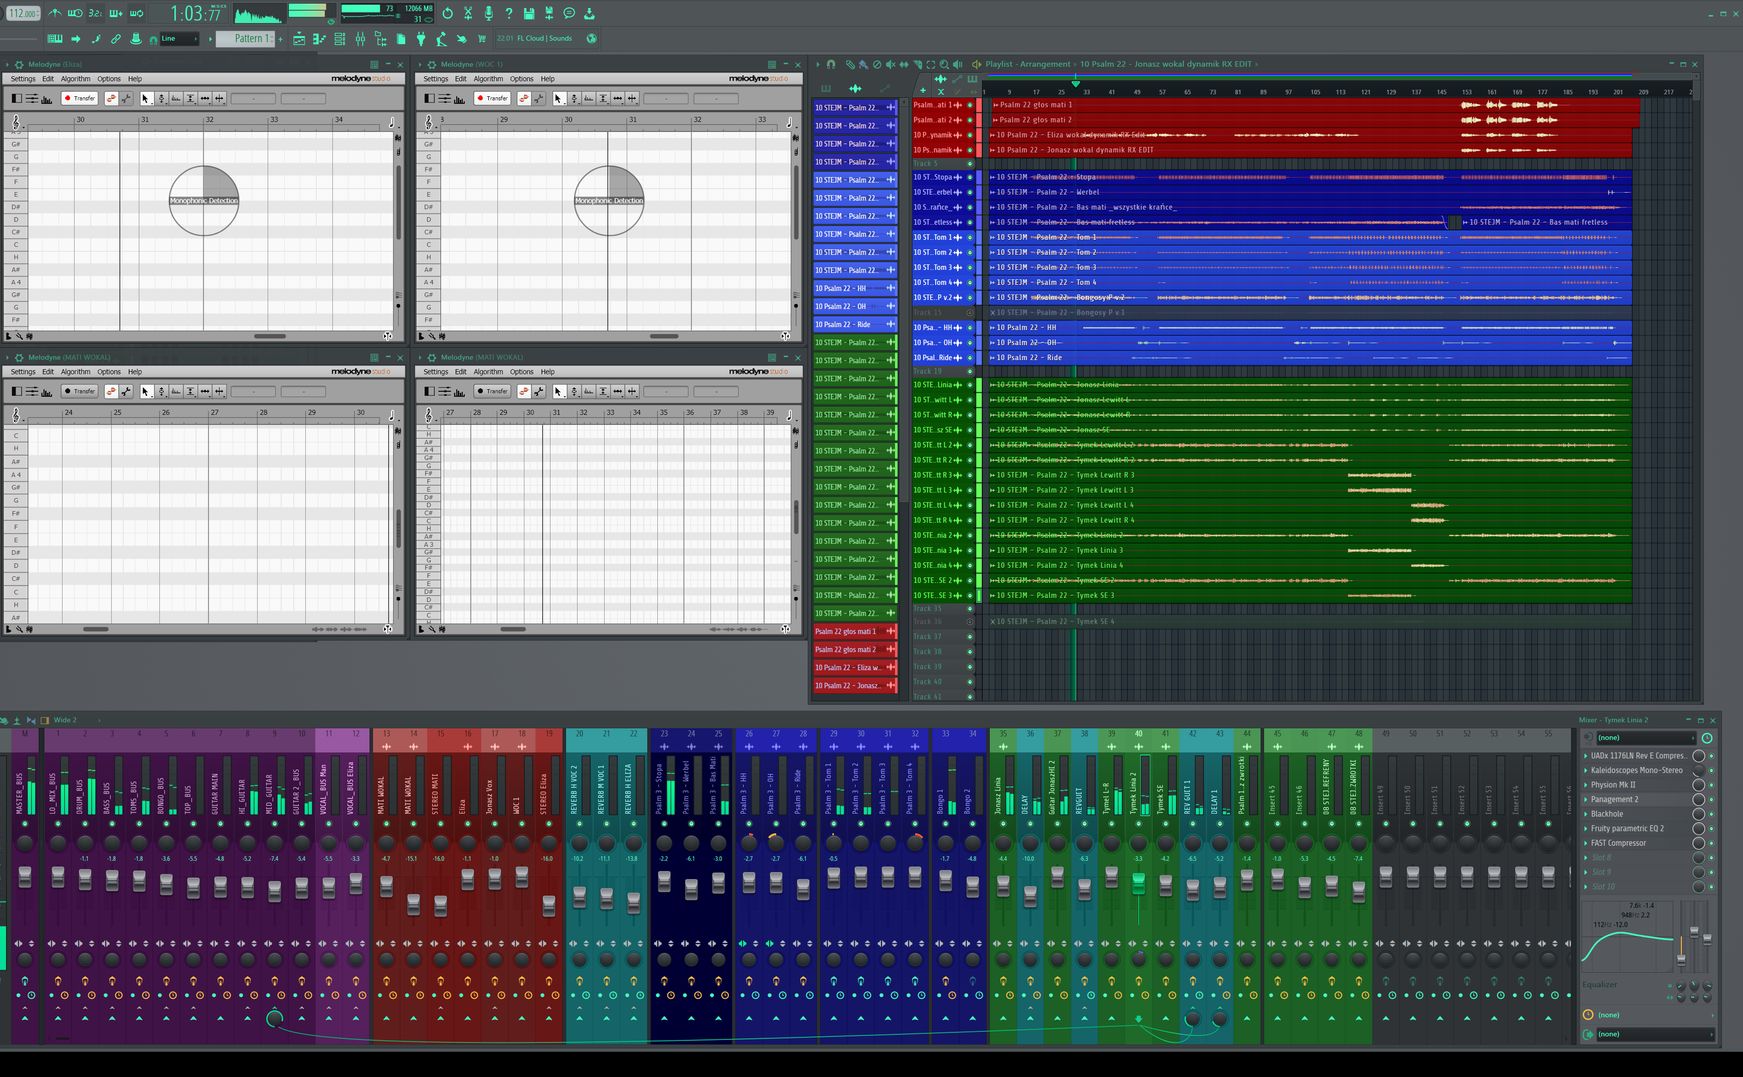Toggle the UADx 1176LN Rev E slot LED
Screen dimensions: 1743x1077
coord(1711,755)
